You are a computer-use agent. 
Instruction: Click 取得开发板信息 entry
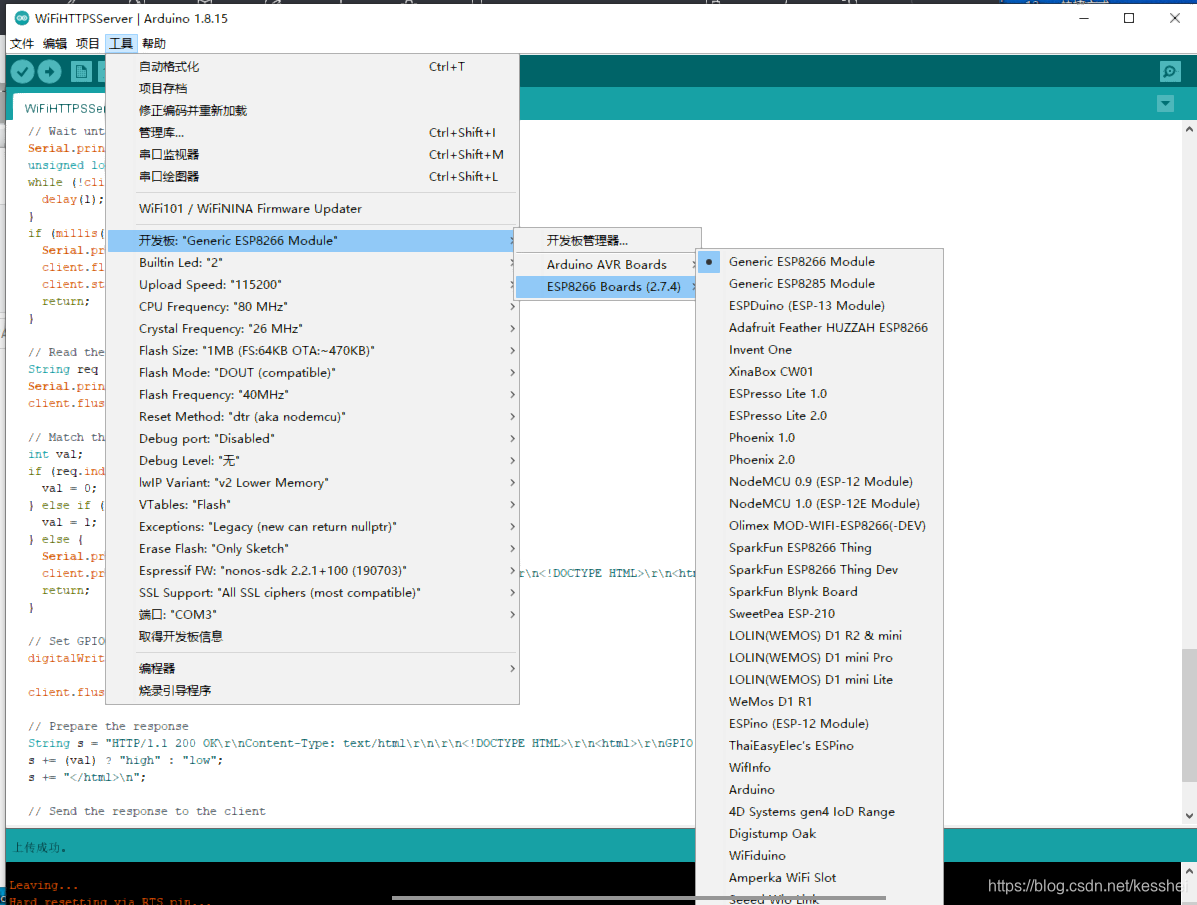(313, 637)
